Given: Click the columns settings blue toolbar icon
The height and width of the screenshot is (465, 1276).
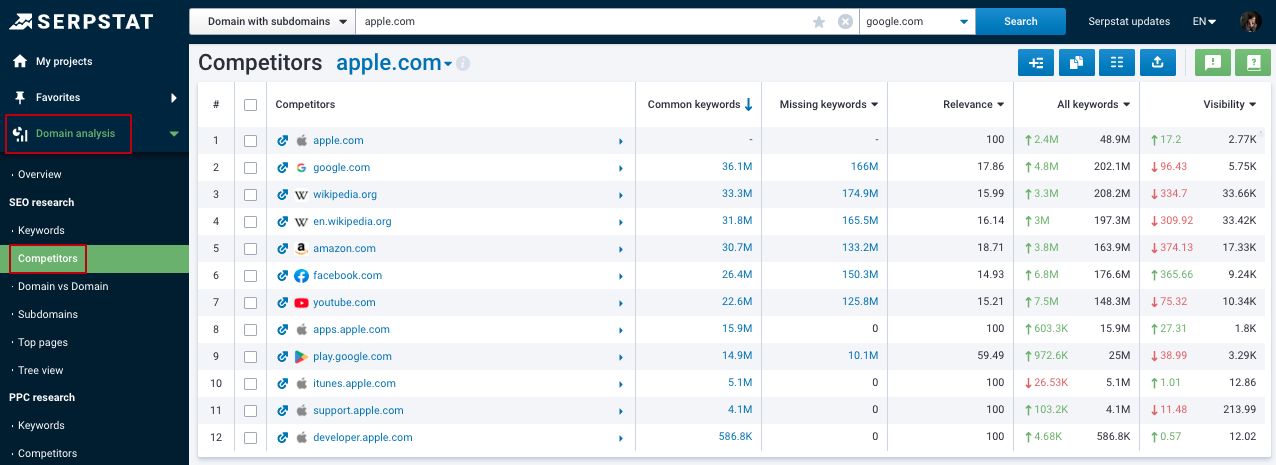Looking at the screenshot, I should tap(1117, 63).
